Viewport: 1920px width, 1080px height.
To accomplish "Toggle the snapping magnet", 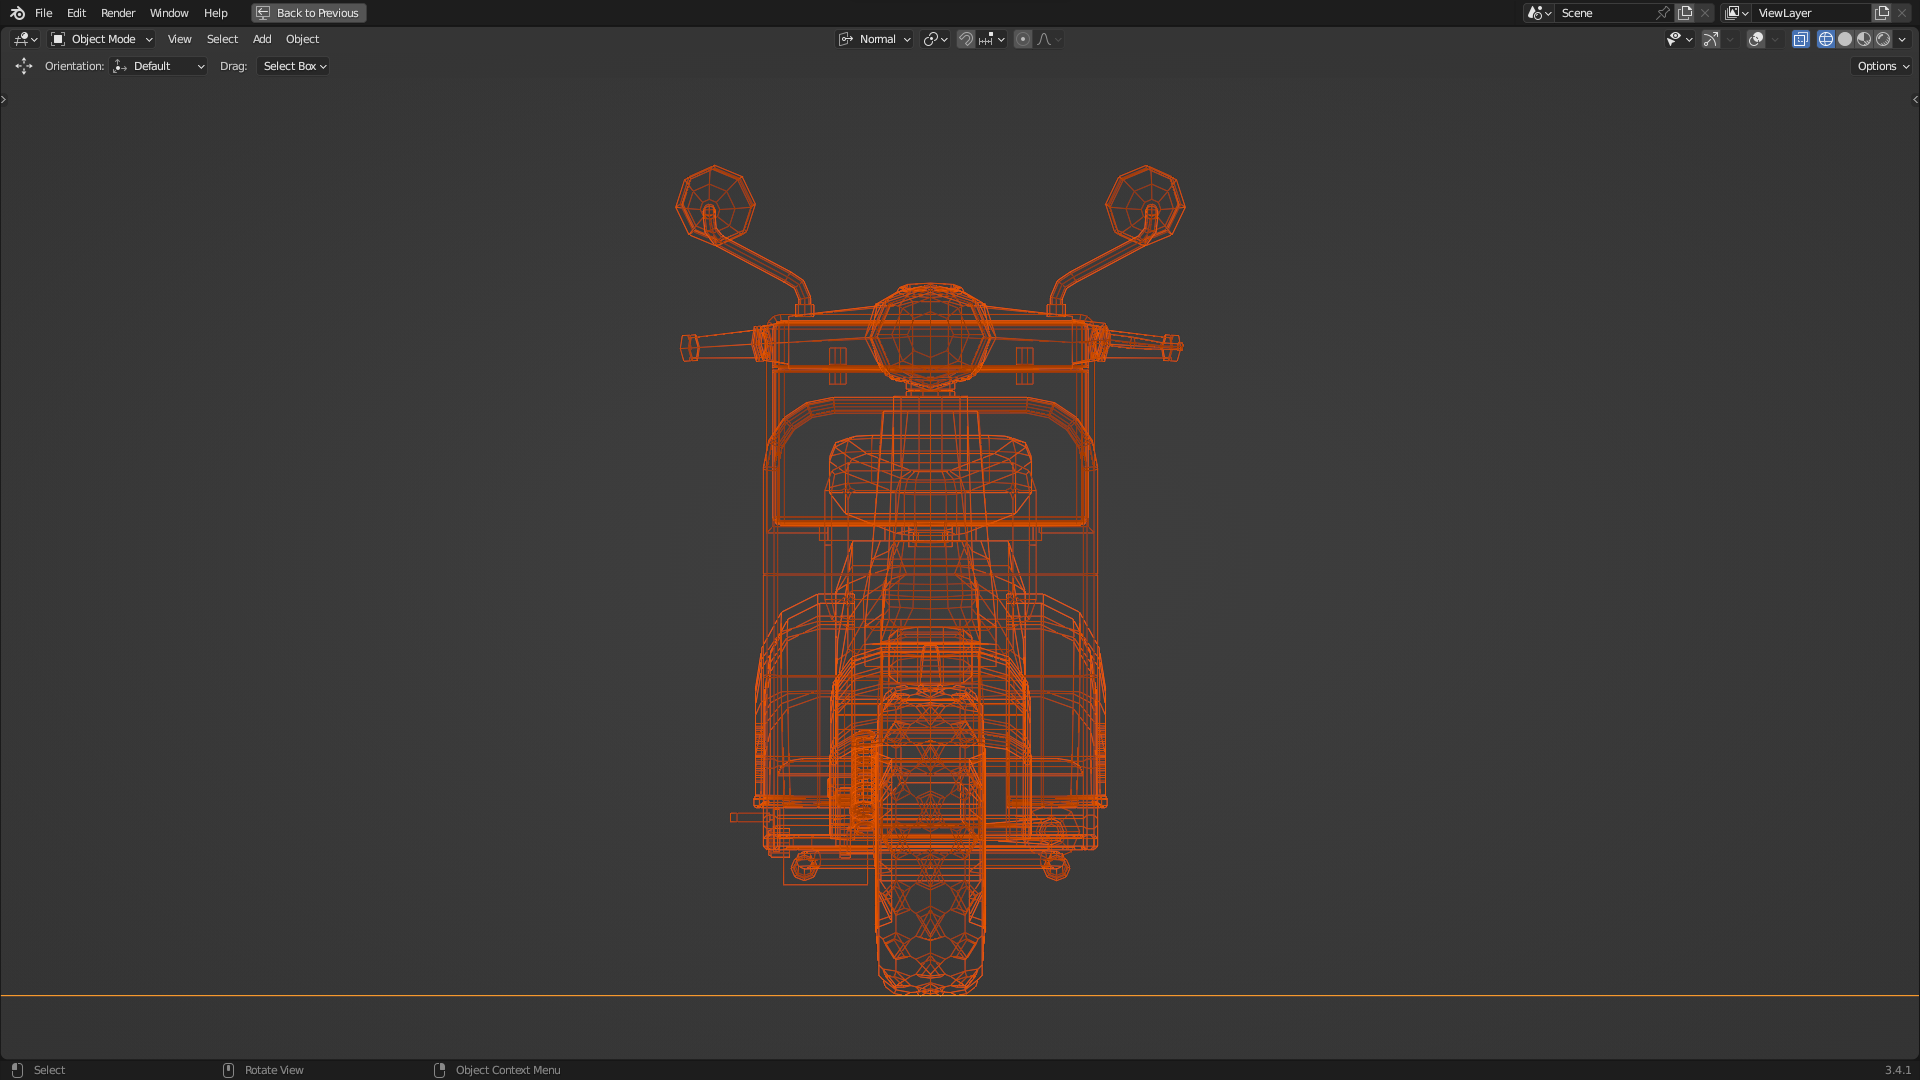I will pos(965,39).
